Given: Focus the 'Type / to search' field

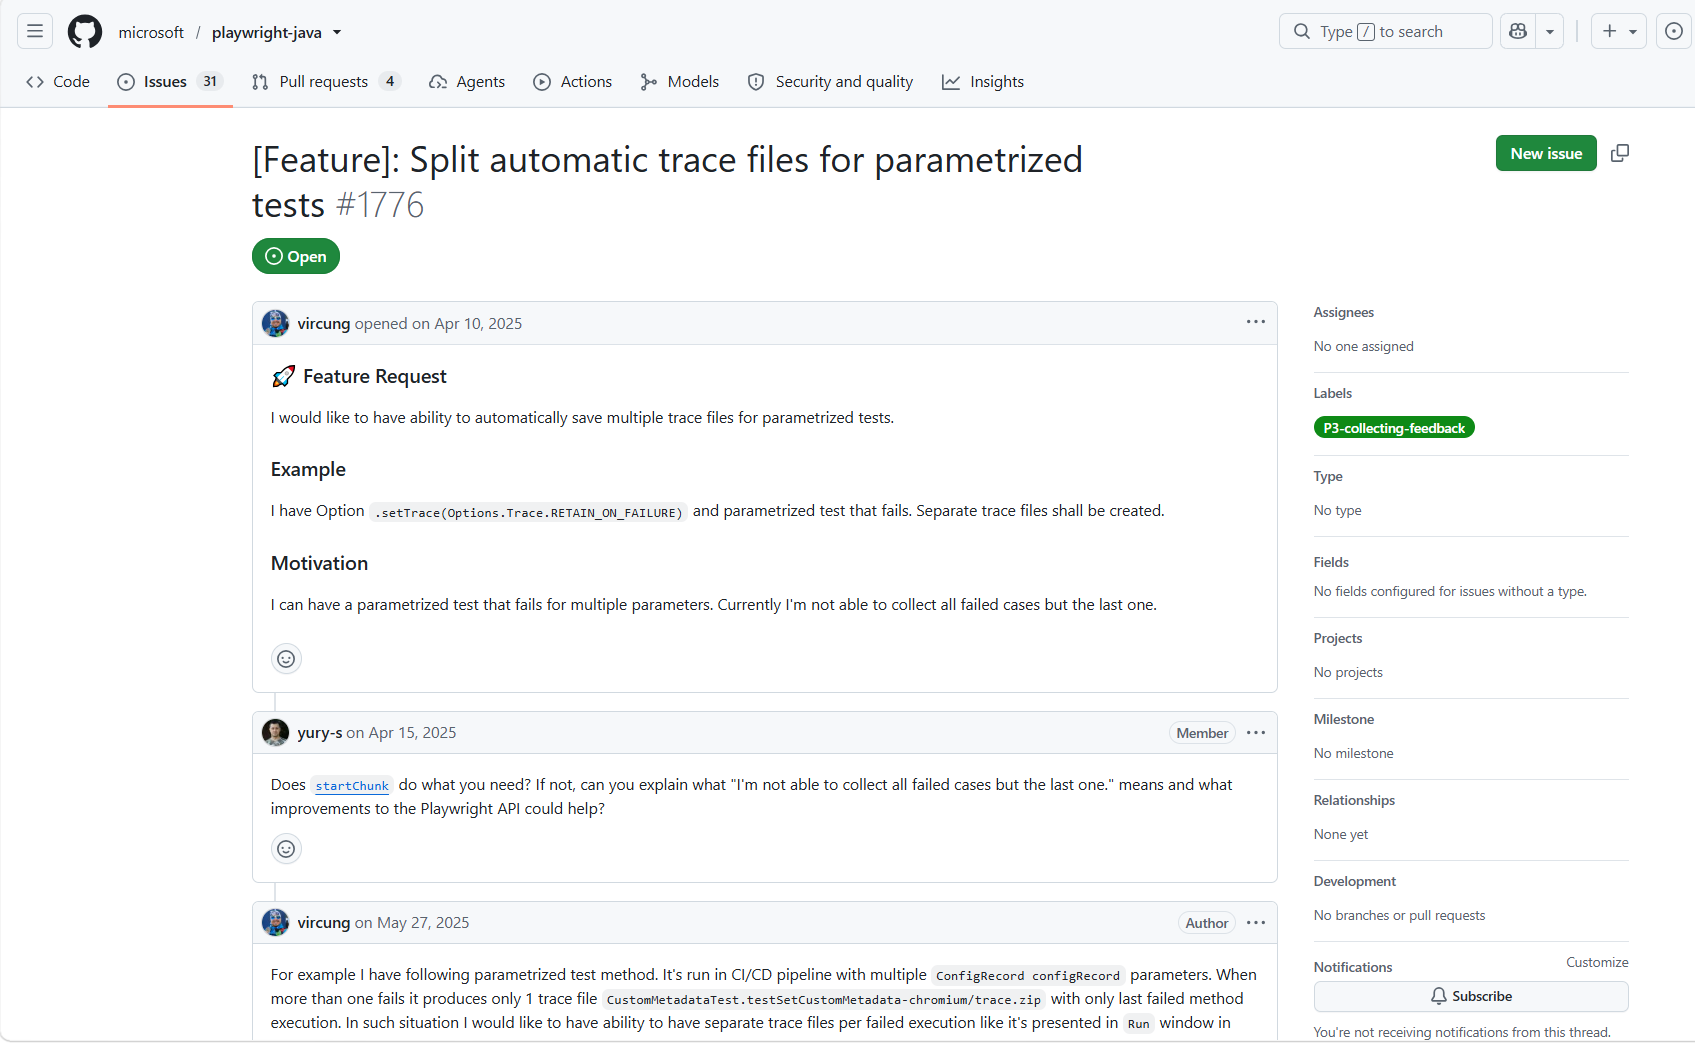Looking at the screenshot, I should tap(1386, 32).
